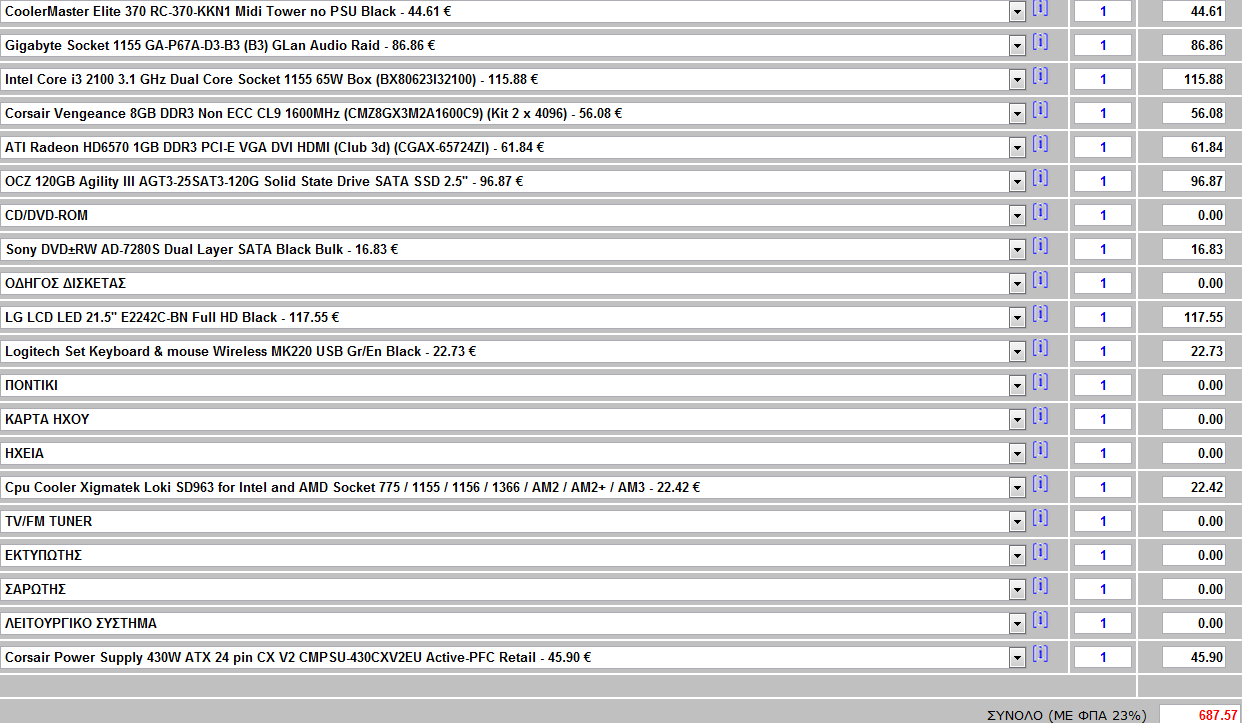Open info icon for Corsair 430W Power Supply
The image size is (1242, 723).
pos(1040,654)
